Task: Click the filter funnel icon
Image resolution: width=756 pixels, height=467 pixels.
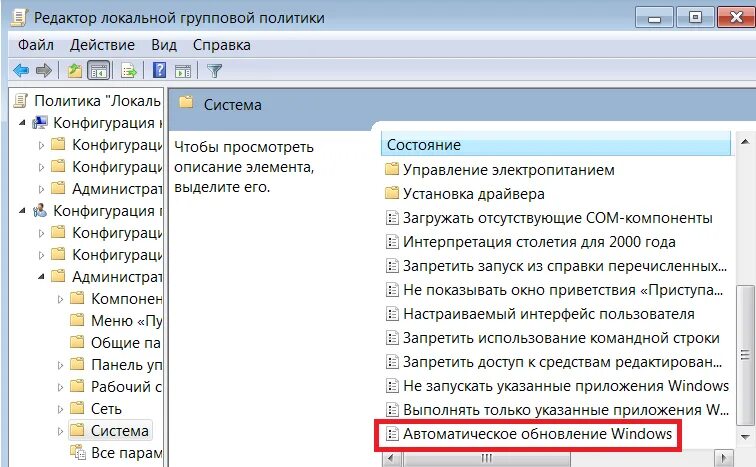Action: (x=214, y=71)
